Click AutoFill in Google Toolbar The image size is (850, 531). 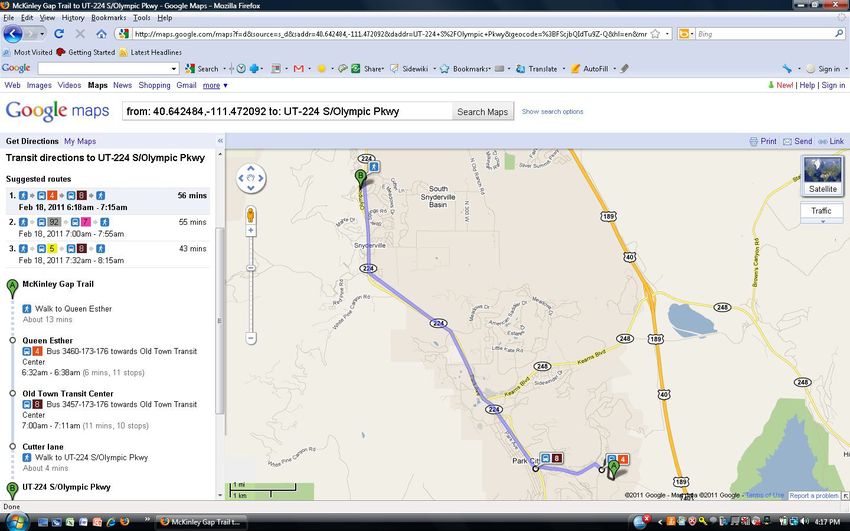click(590, 69)
